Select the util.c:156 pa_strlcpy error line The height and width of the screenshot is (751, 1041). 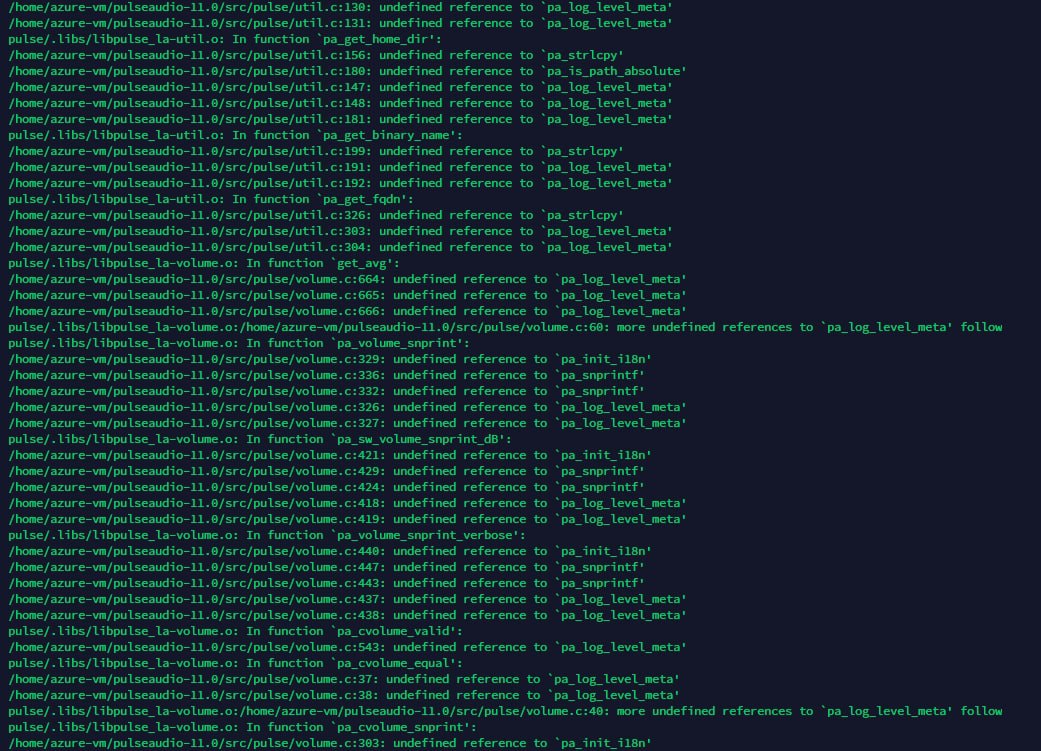(316, 55)
